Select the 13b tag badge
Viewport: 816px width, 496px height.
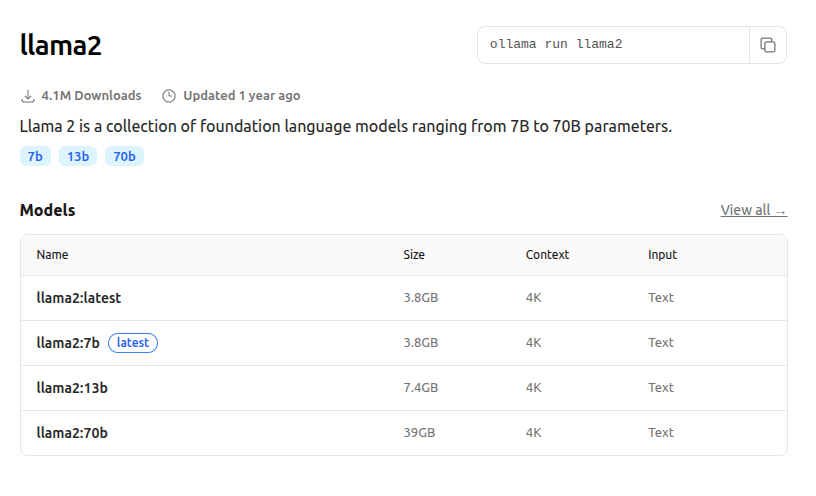(x=78, y=156)
